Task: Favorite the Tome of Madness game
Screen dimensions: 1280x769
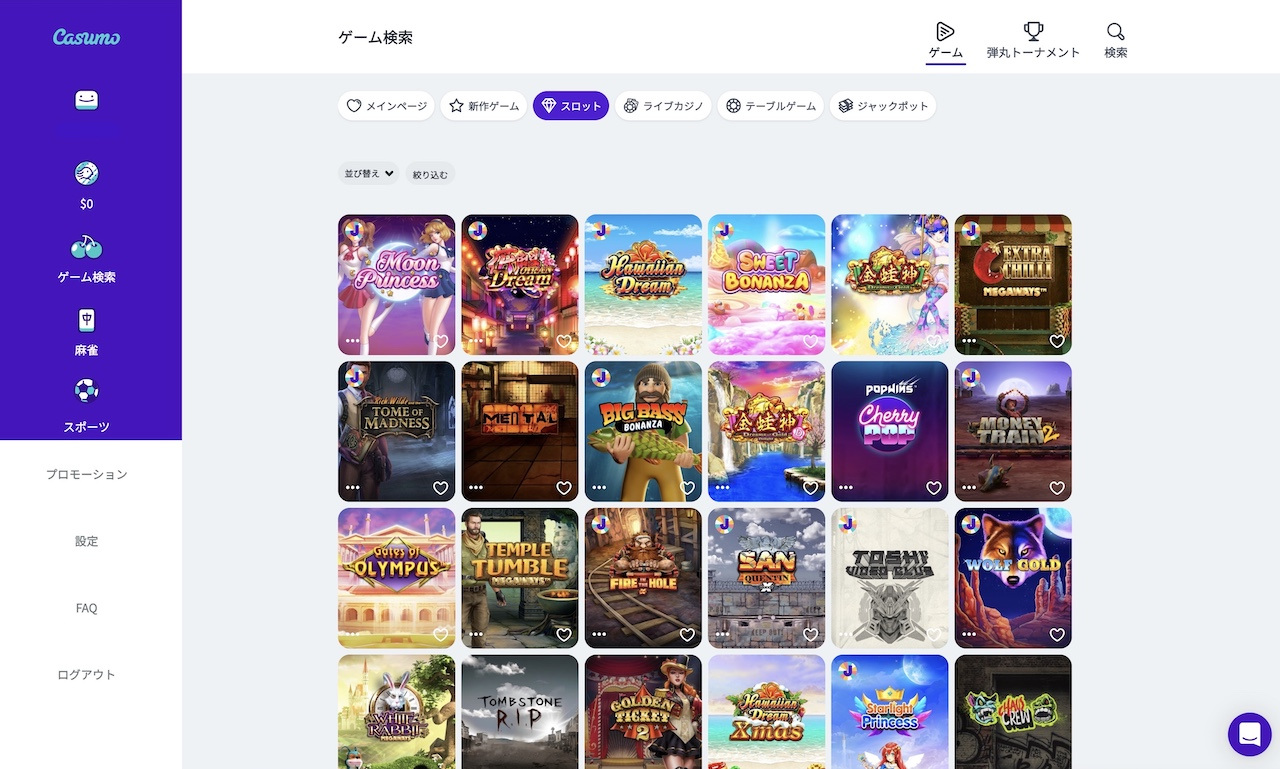Action: click(440, 488)
